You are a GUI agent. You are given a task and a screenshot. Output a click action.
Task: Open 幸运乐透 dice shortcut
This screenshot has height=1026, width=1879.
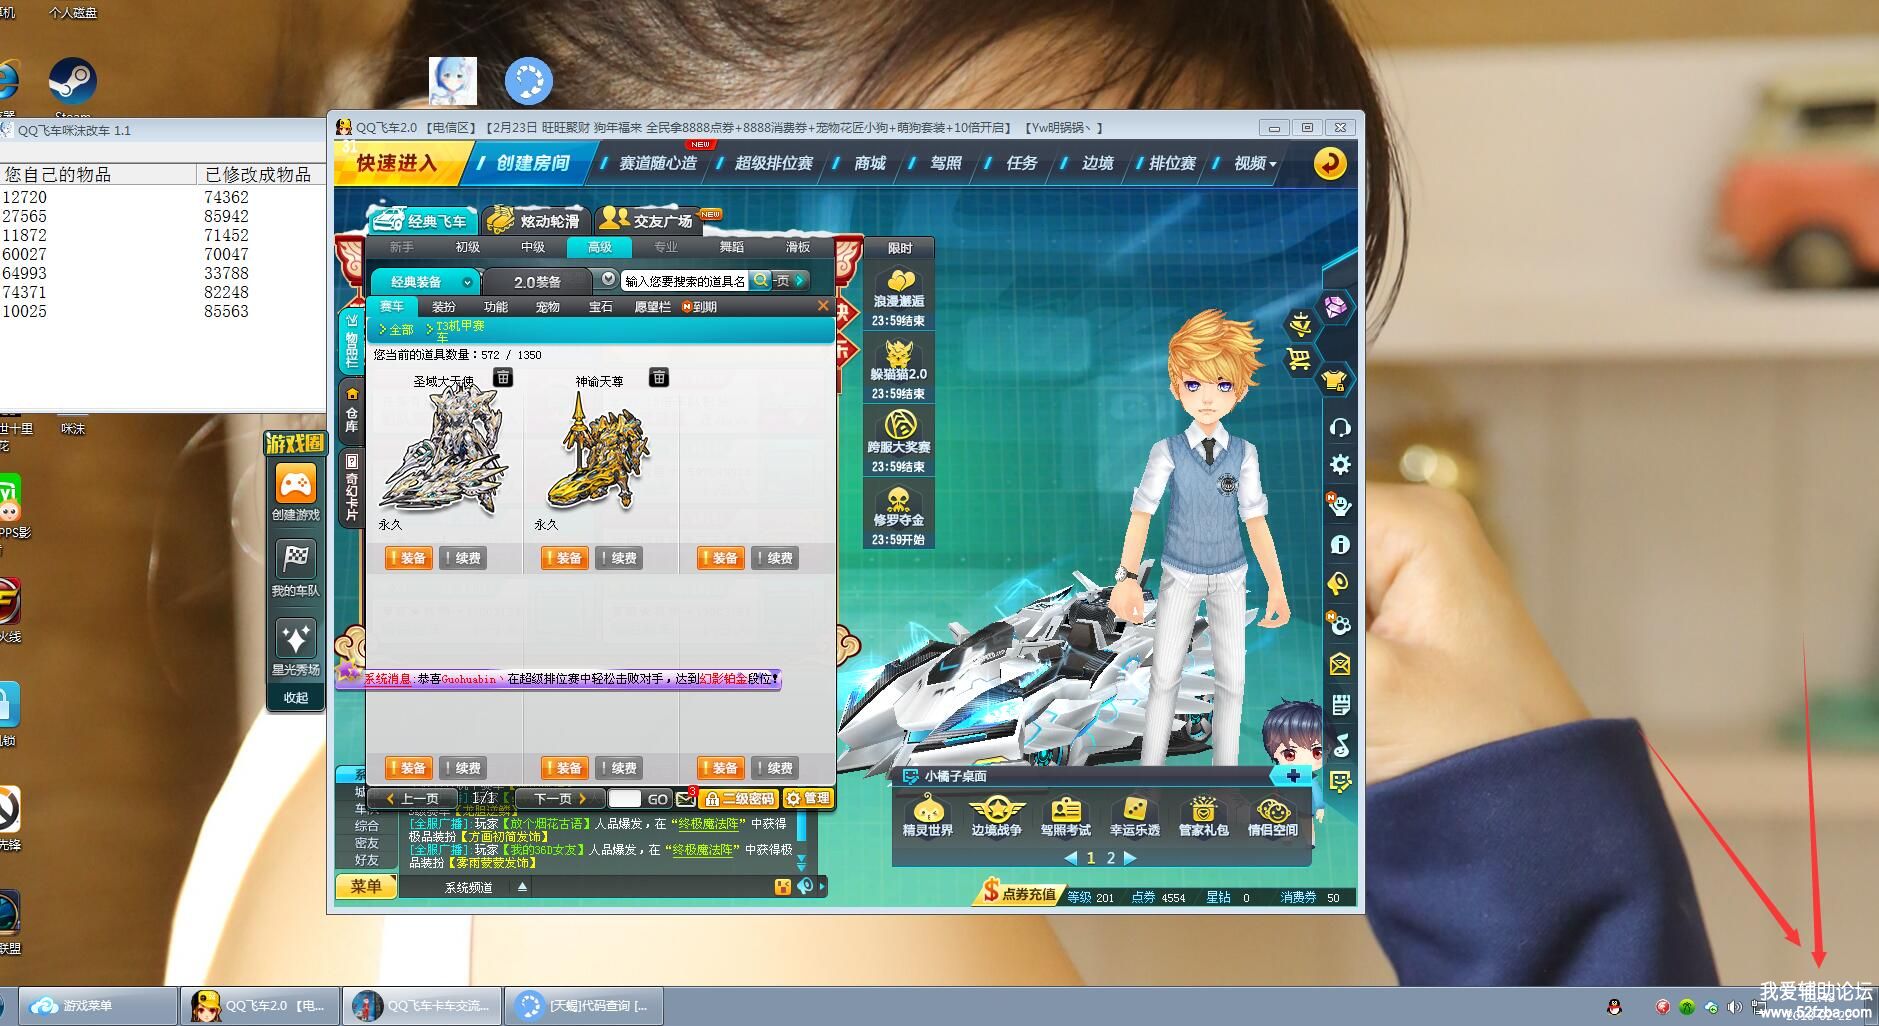point(1134,816)
